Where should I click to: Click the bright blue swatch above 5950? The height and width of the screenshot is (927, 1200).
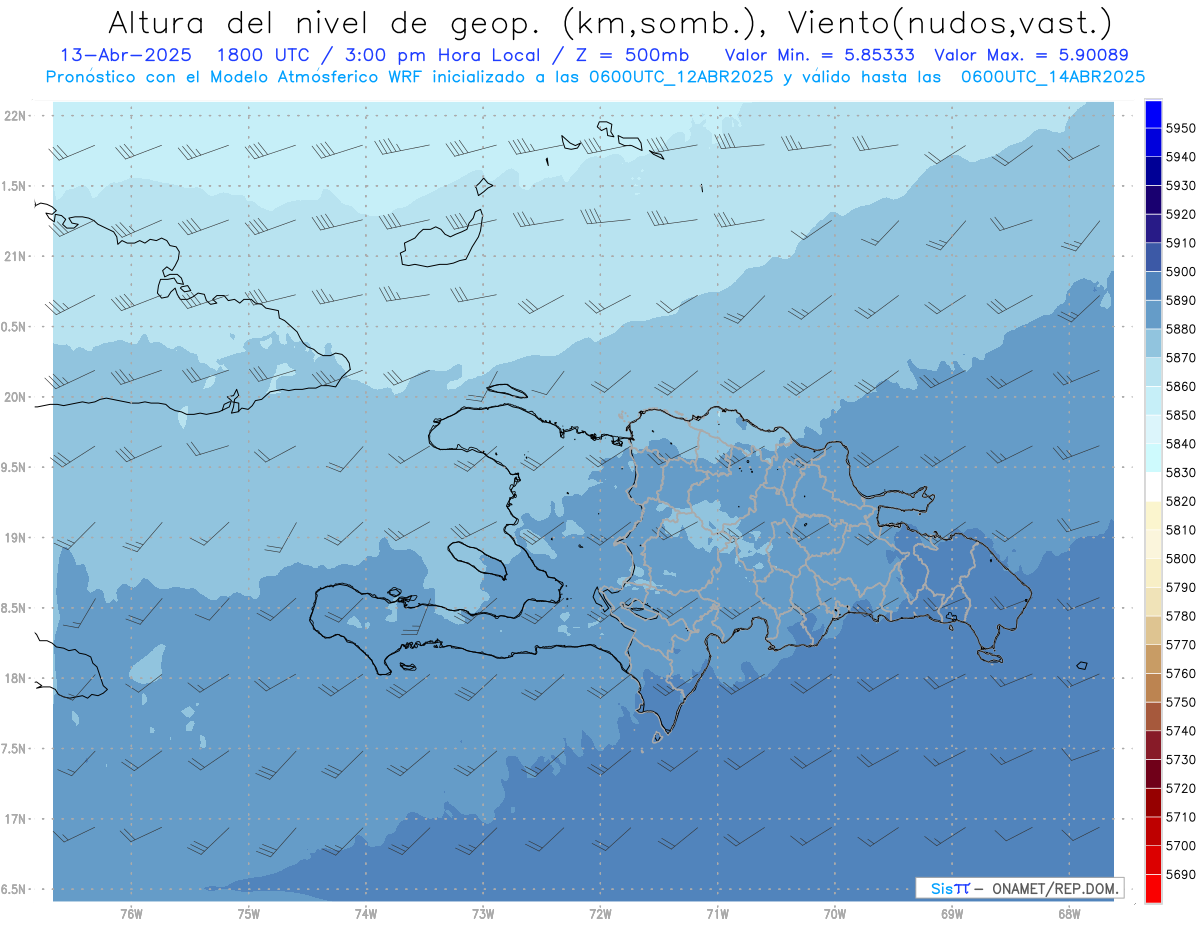(1153, 113)
